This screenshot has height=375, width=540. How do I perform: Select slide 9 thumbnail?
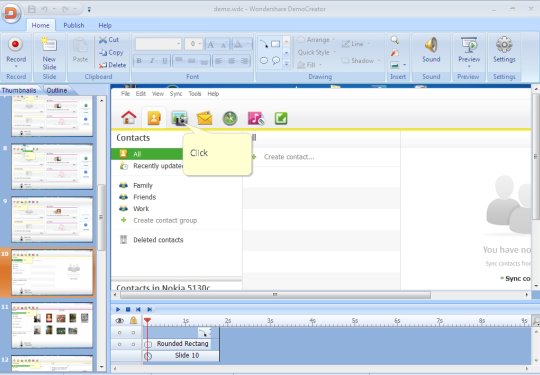click(52, 220)
